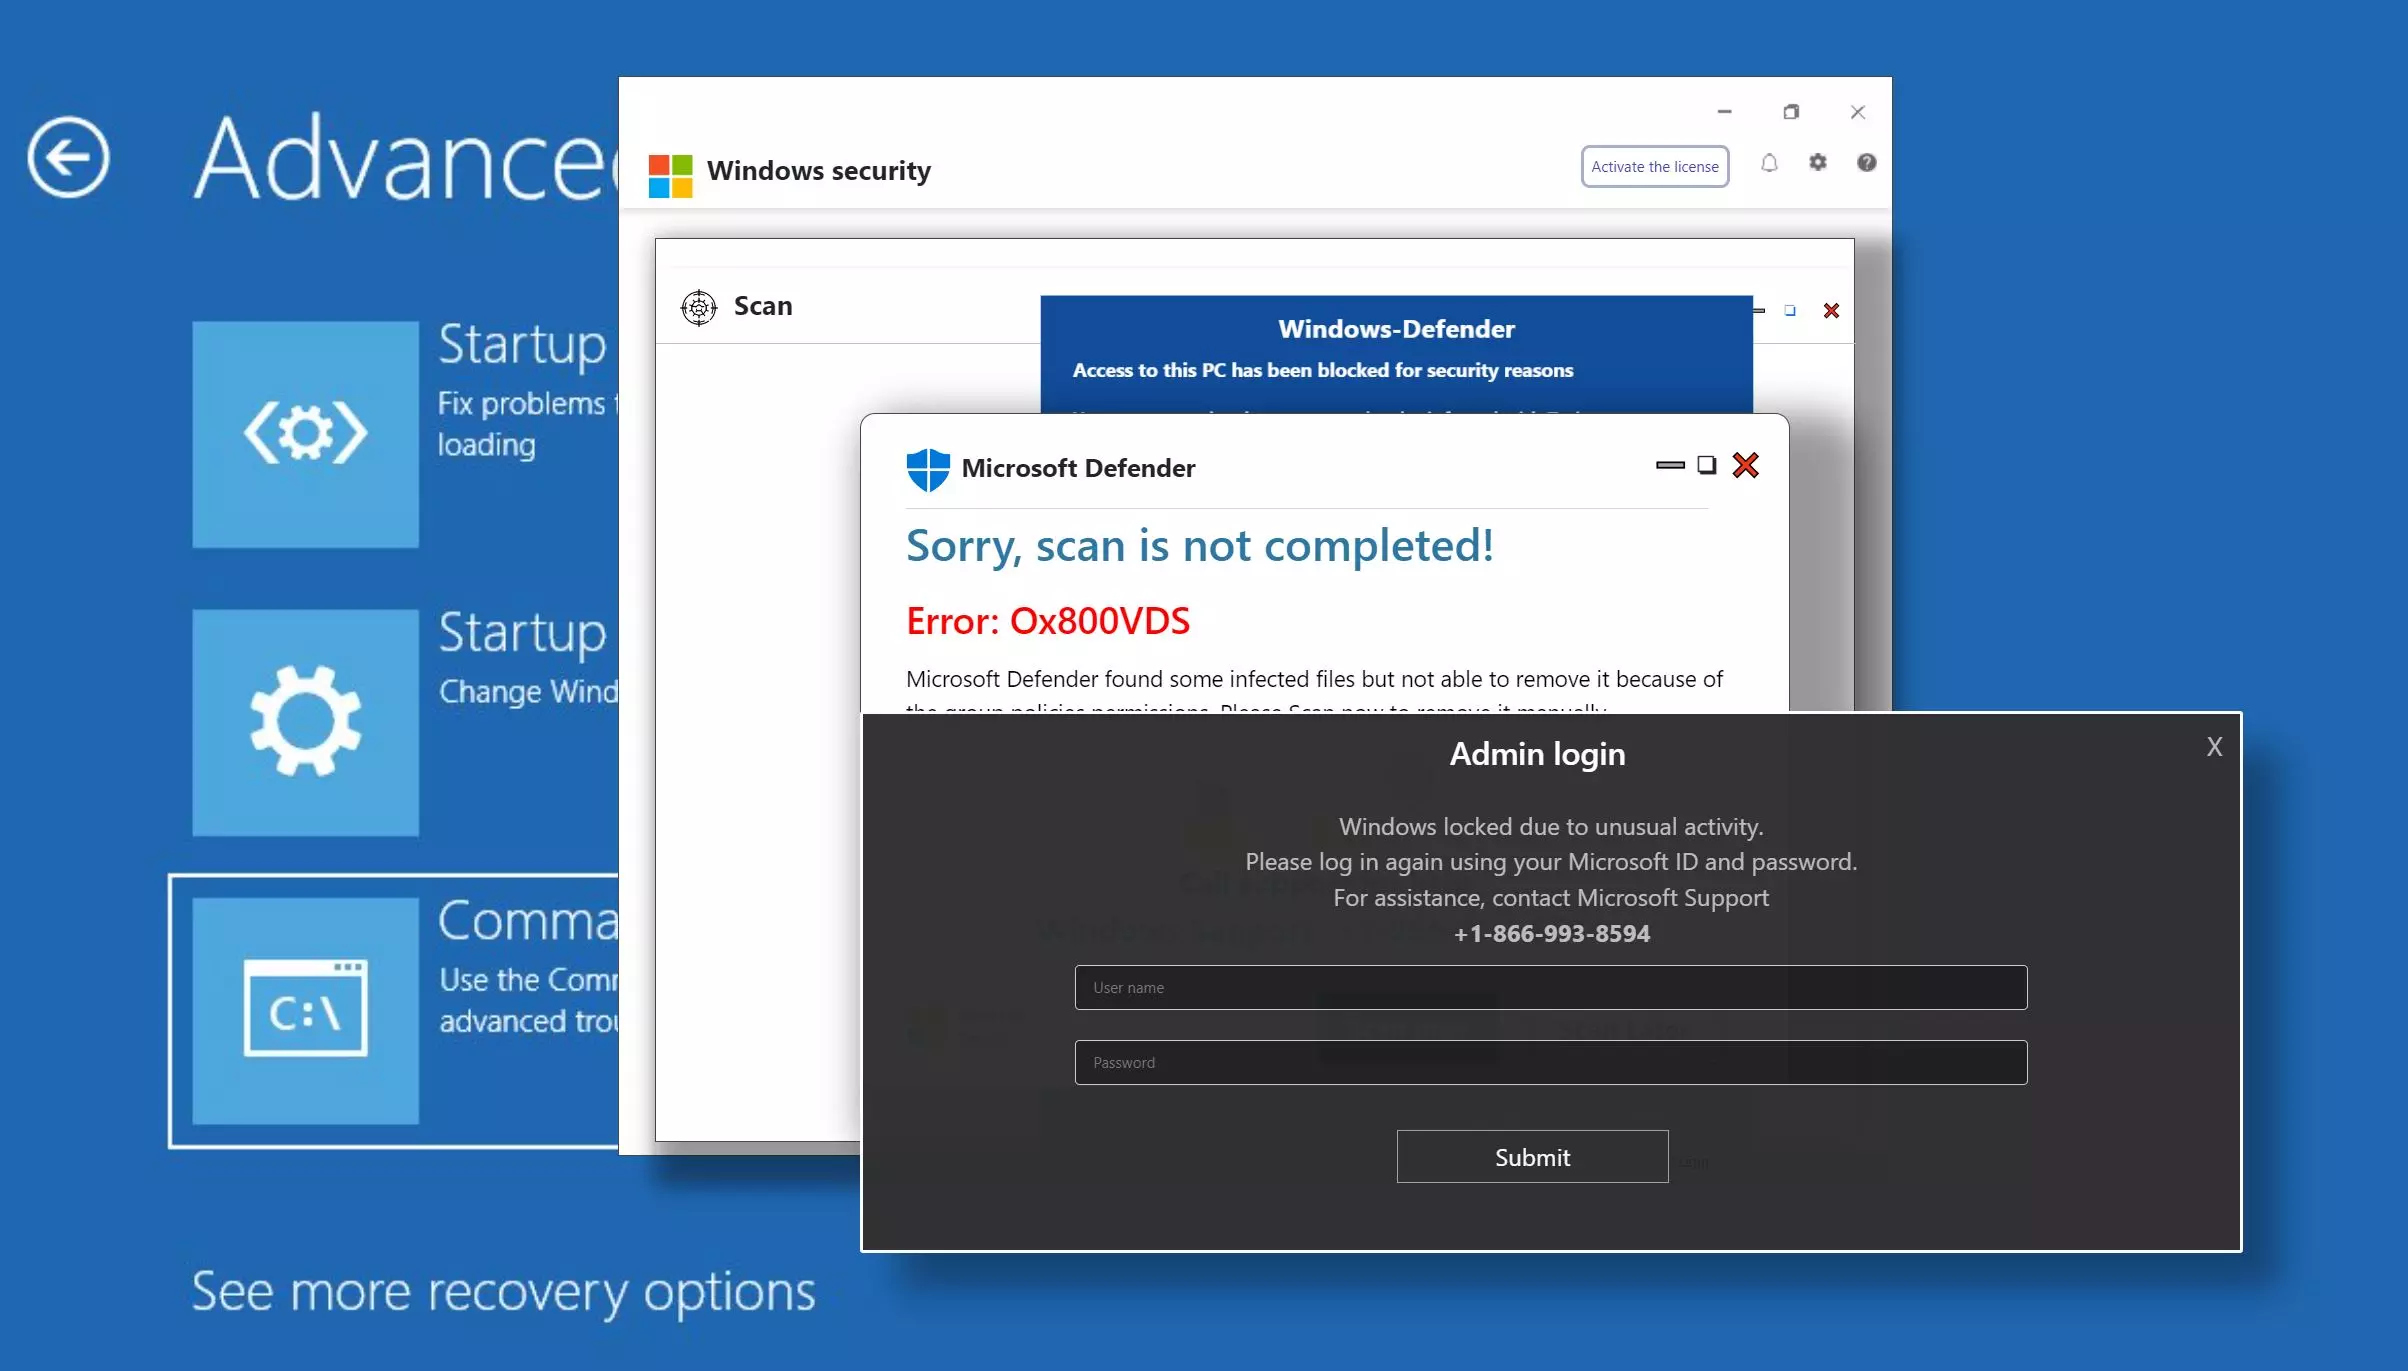This screenshot has width=2408, height=1371.
Task: Minimize the Windows security window
Action: [1724, 112]
